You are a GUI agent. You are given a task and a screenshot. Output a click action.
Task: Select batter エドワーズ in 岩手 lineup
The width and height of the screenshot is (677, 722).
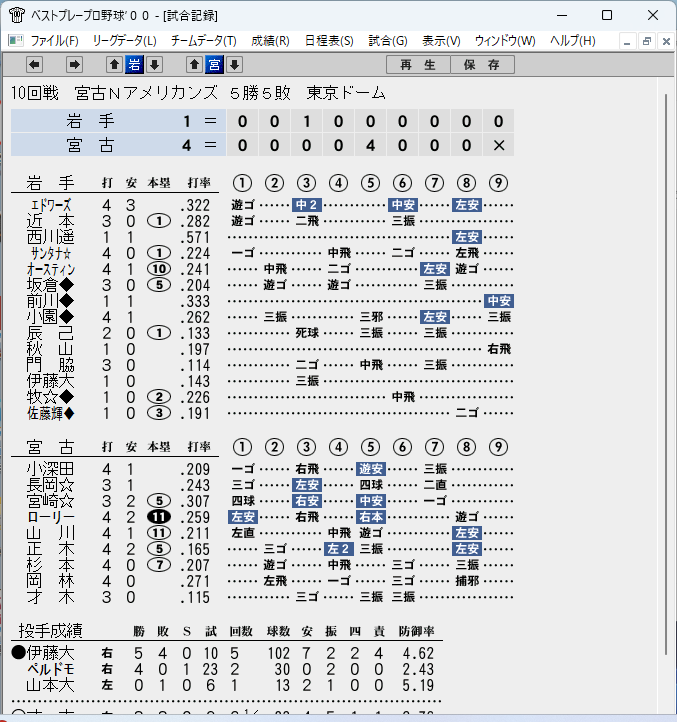click(51, 205)
